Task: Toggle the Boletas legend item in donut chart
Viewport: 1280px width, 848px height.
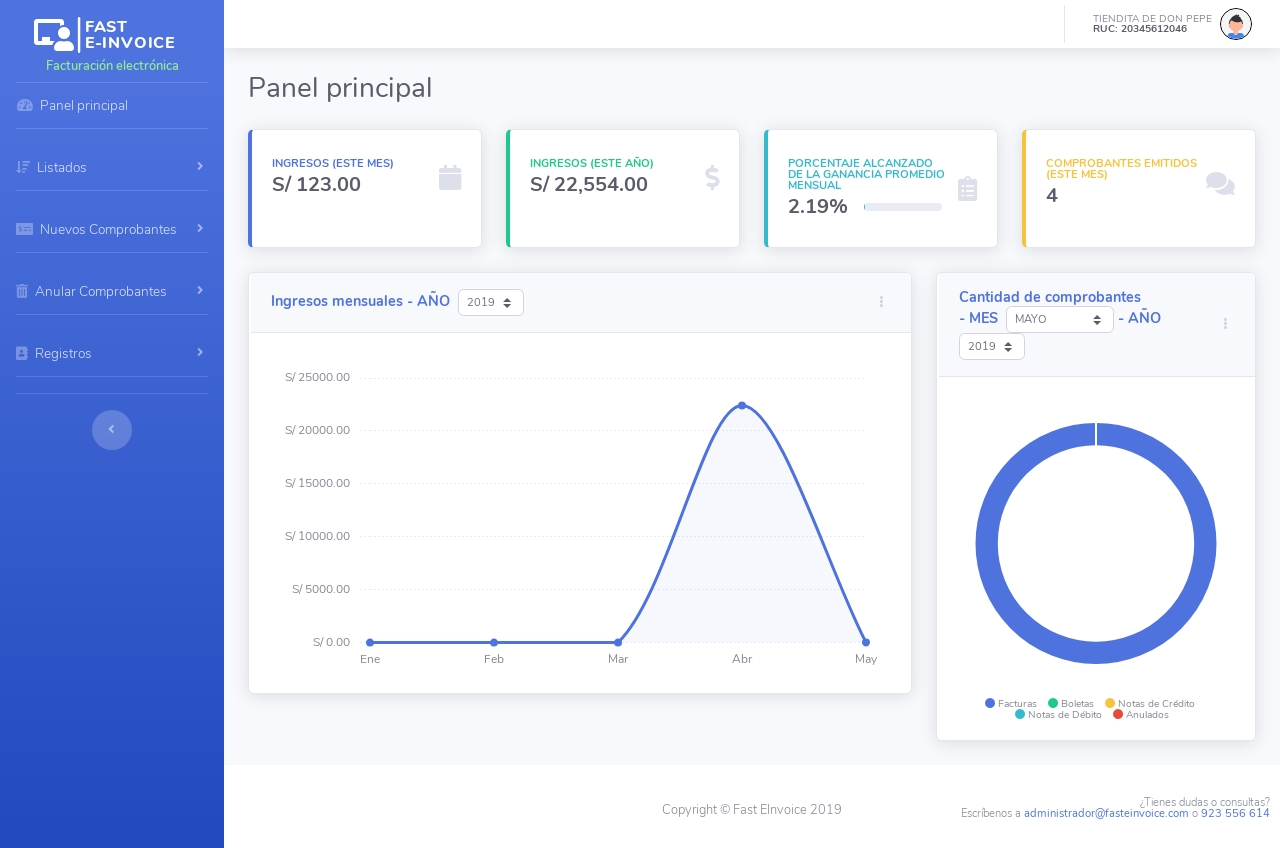Action: click(x=1071, y=704)
